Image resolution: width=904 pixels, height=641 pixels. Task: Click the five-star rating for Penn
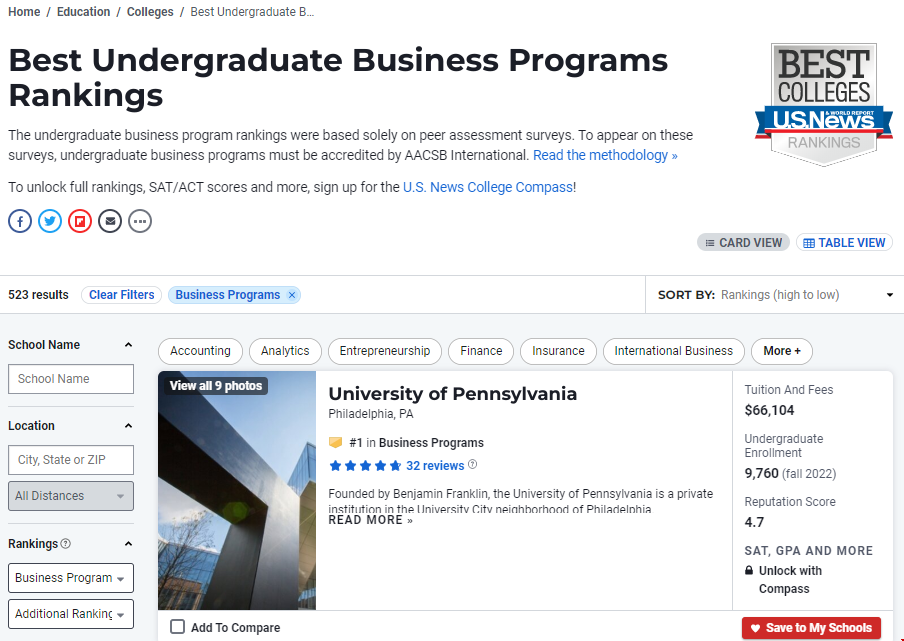click(x=365, y=466)
